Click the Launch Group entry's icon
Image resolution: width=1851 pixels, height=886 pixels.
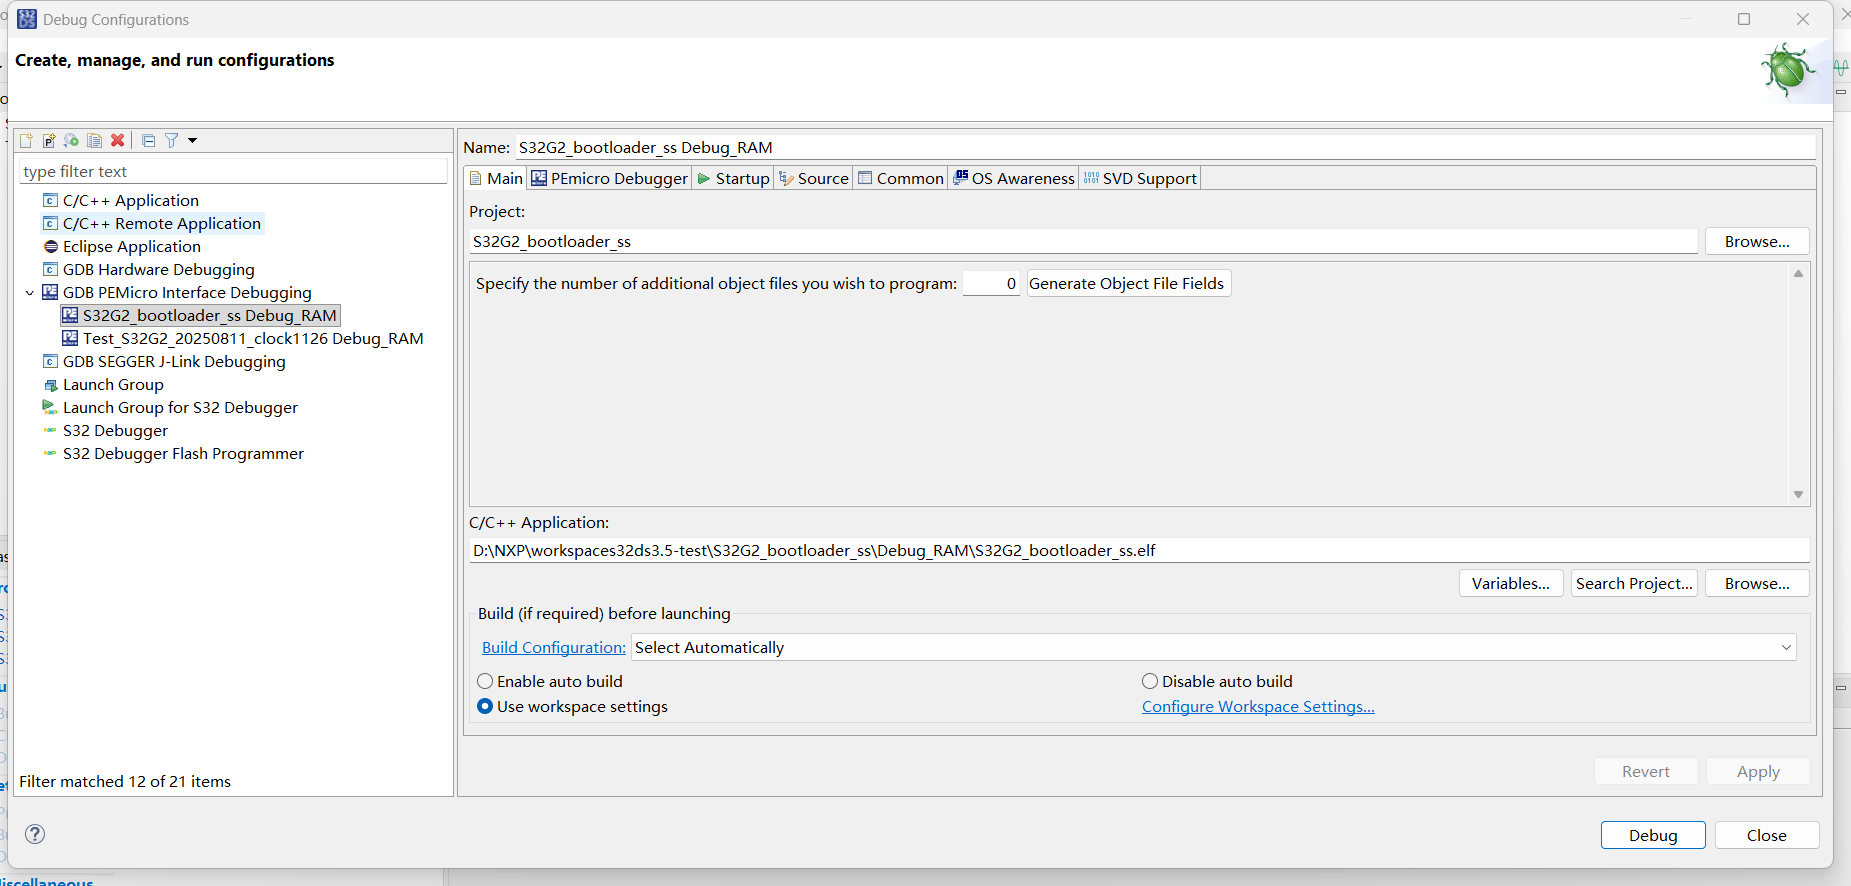[x=50, y=385]
